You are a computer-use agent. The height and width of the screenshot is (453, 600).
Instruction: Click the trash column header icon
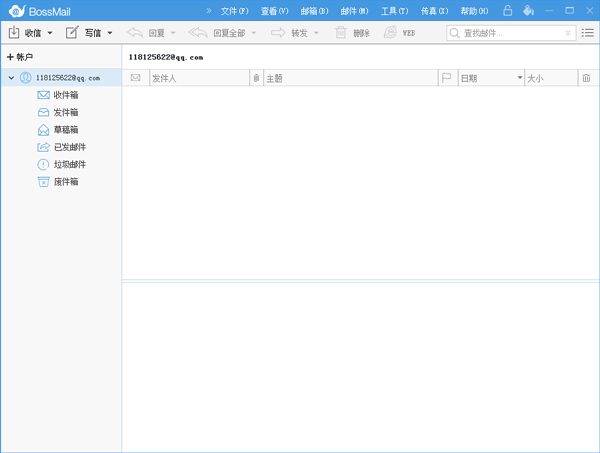pos(587,78)
